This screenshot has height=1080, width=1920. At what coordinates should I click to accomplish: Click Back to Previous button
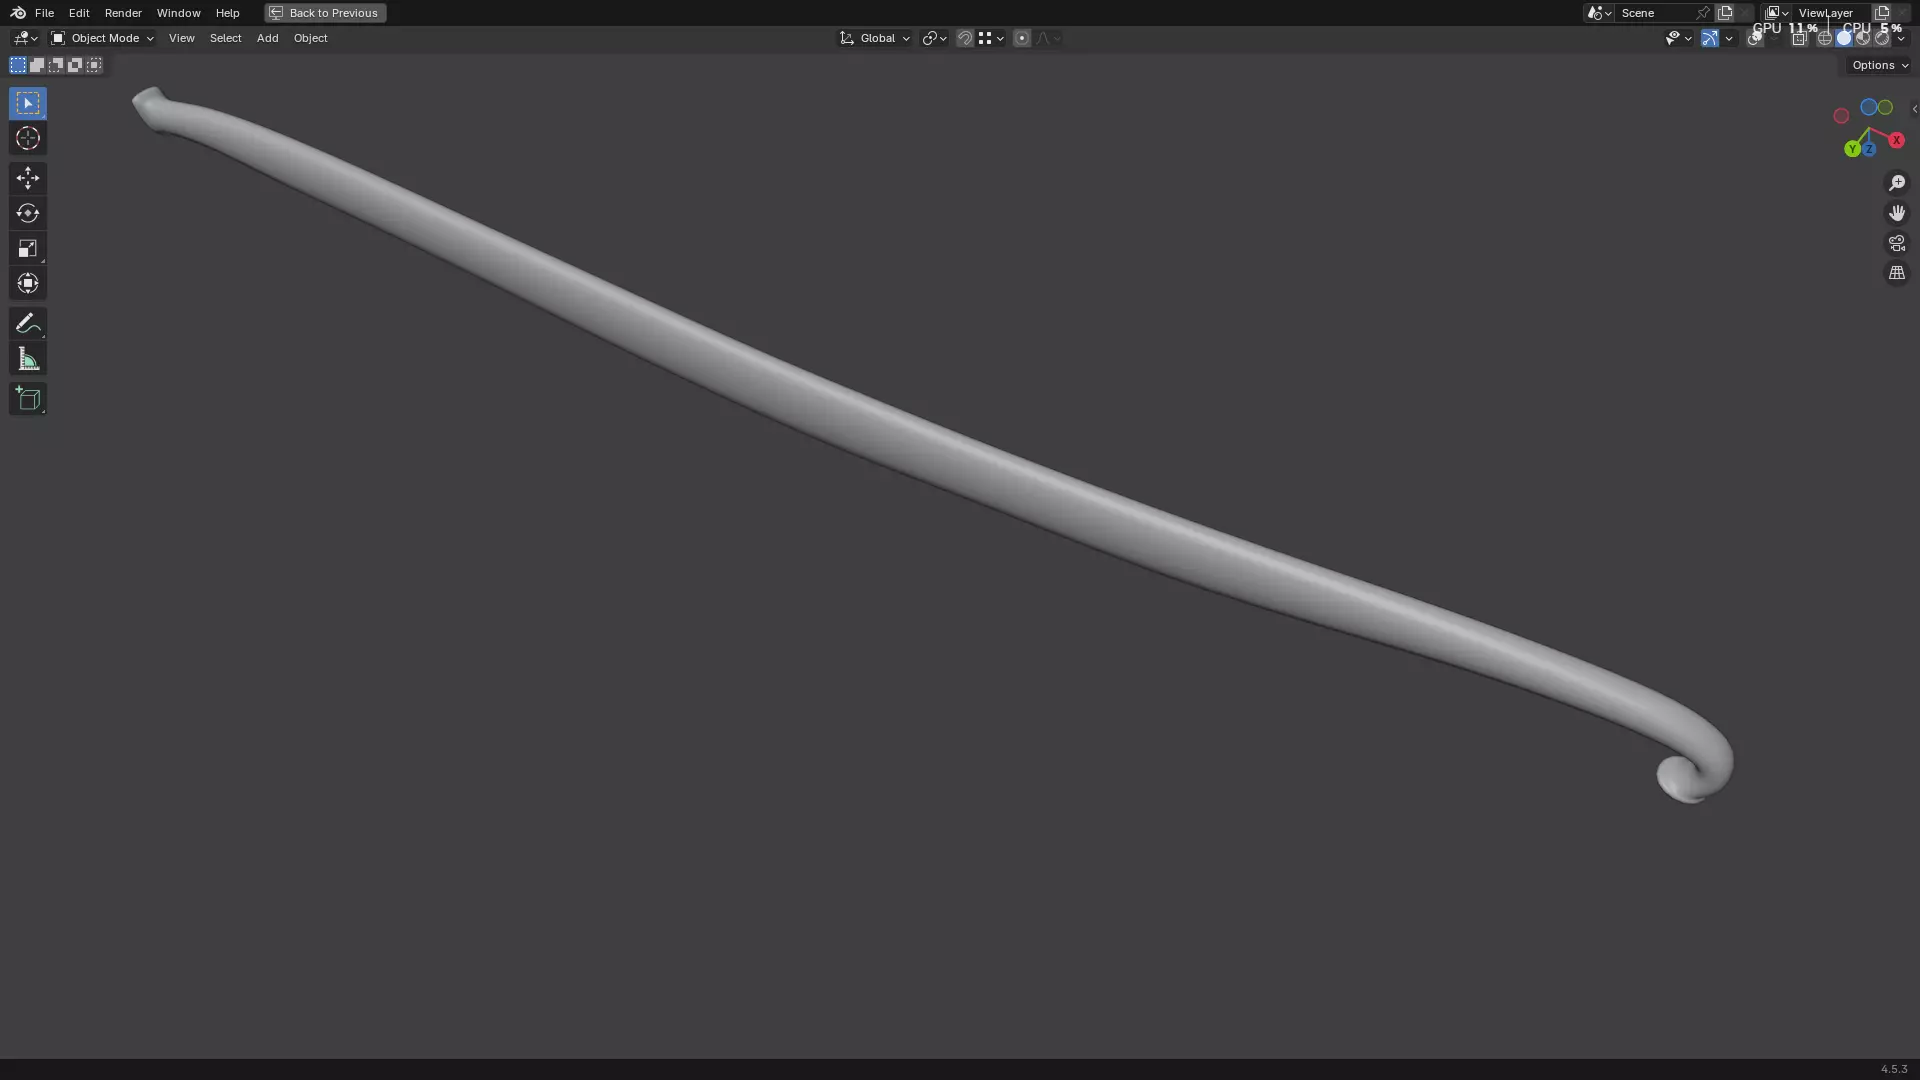click(x=325, y=13)
